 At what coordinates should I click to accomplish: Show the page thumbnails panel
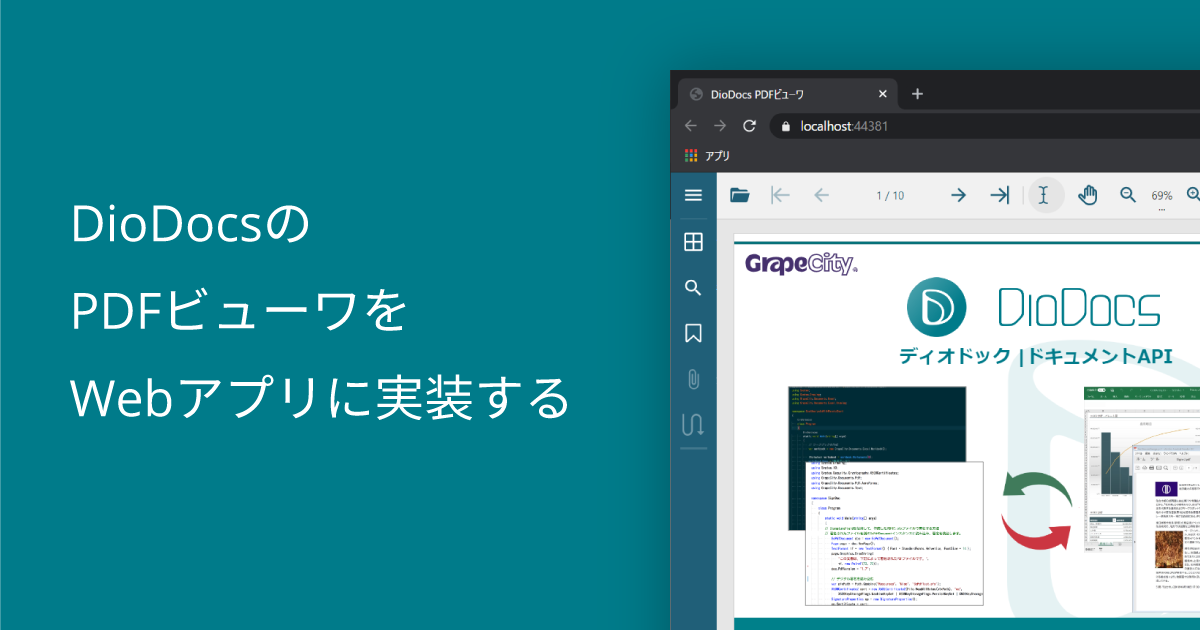tap(693, 241)
